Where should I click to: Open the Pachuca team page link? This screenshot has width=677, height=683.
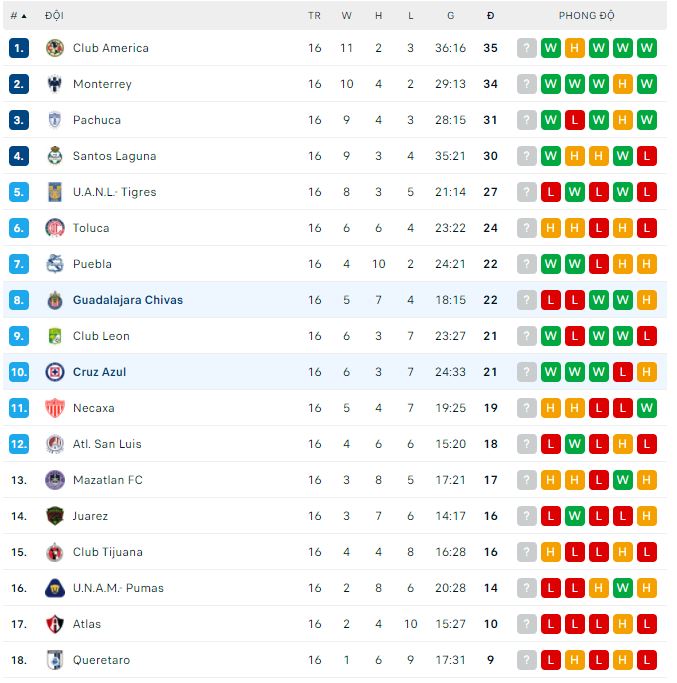(x=96, y=120)
